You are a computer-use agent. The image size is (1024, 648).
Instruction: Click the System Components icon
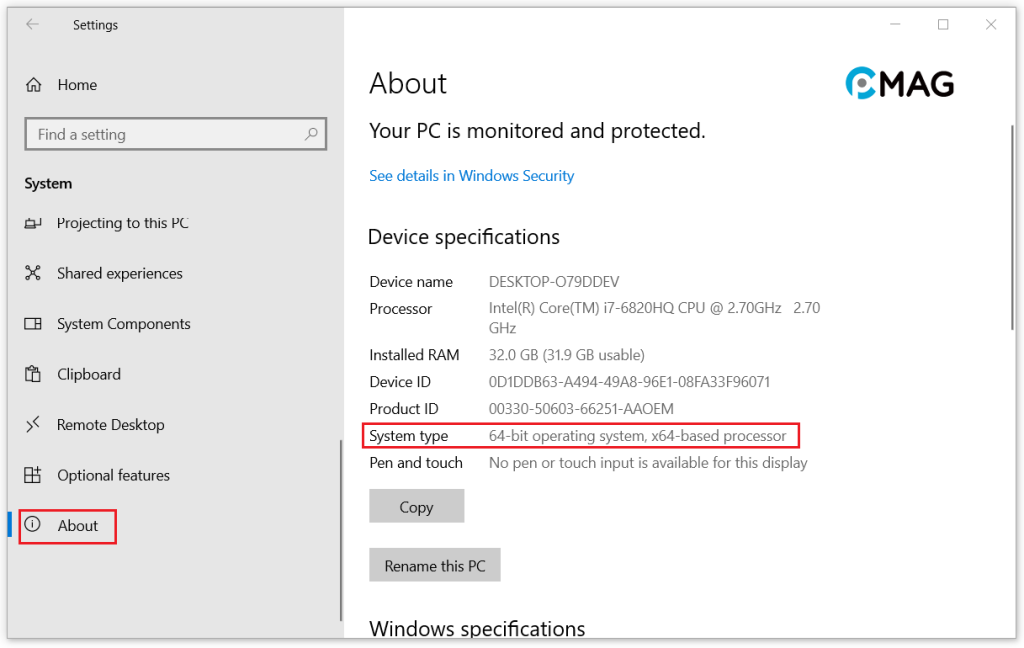[33, 324]
